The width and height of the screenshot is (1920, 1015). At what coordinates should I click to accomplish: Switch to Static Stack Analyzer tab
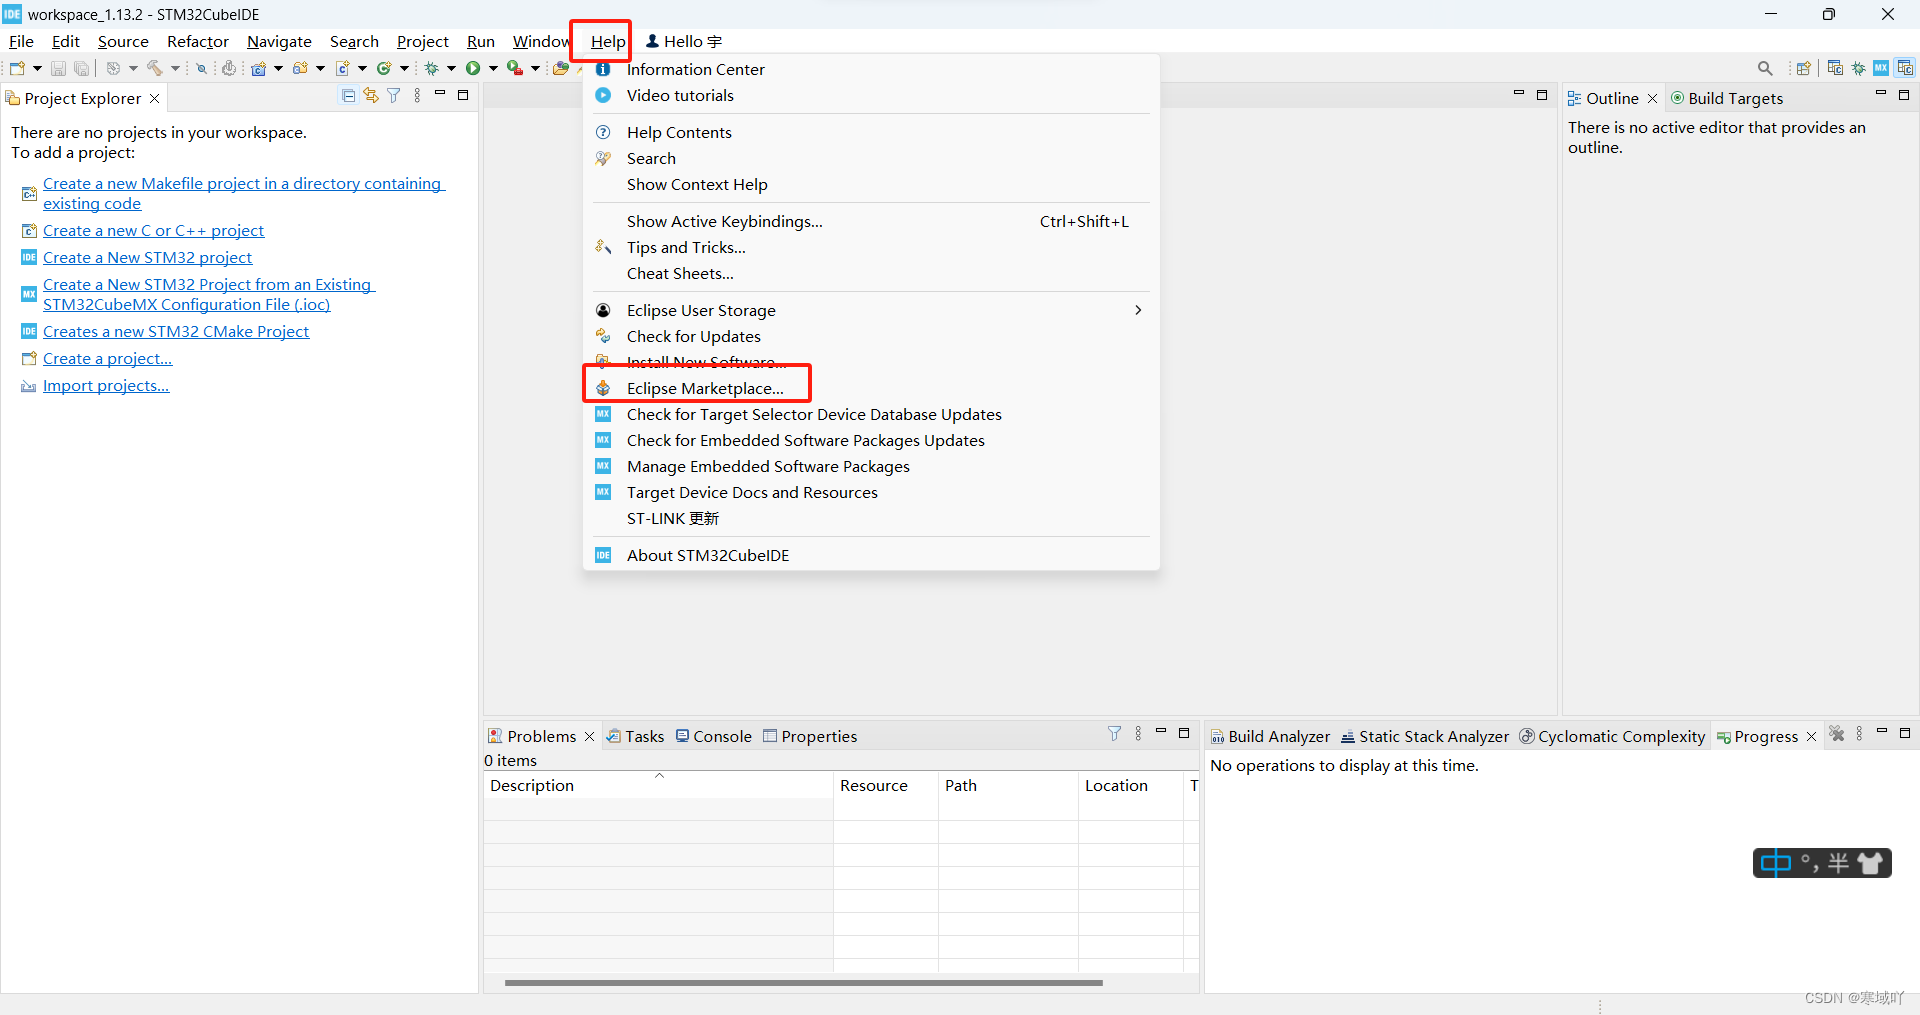click(1424, 736)
